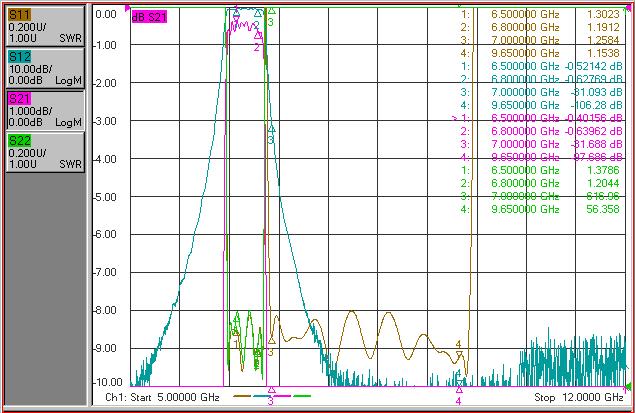Click the S21 readout -0.63962 dB

pyautogui.click(x=593, y=131)
